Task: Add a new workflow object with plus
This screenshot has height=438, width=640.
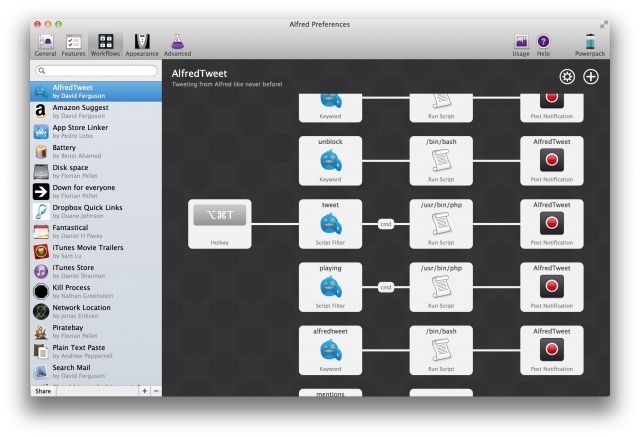Action: (x=590, y=77)
